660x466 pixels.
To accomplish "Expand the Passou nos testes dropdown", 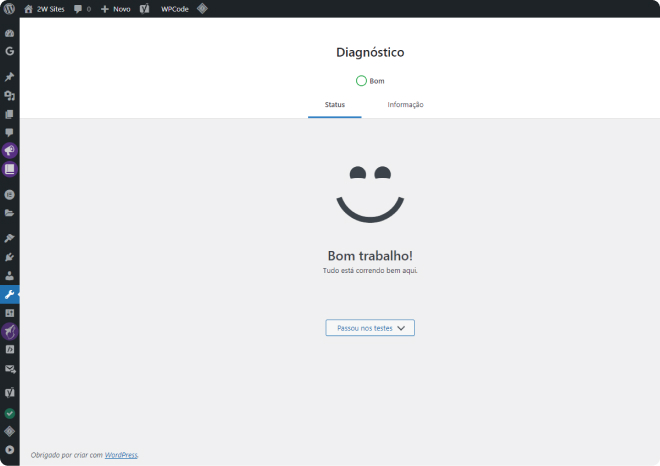I will click(370, 328).
